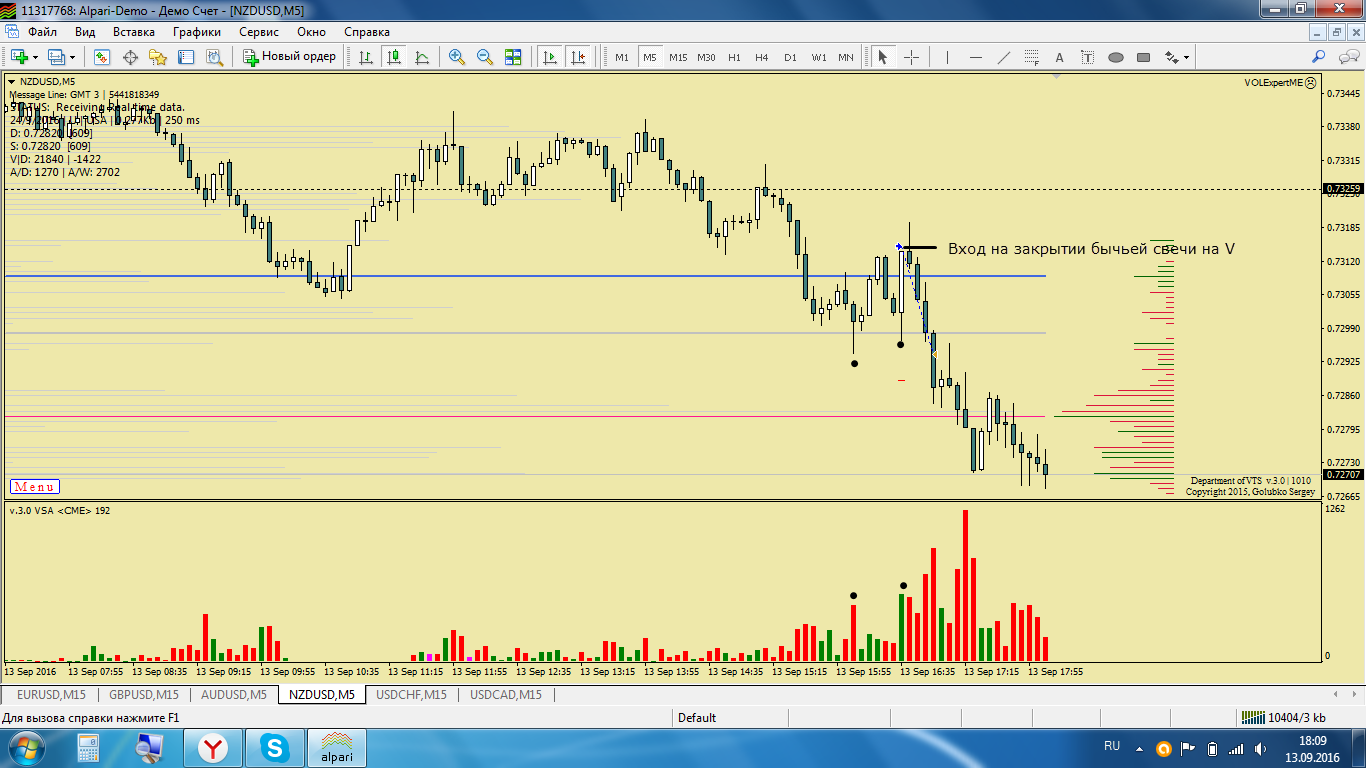Select the rectangle drawing tool
The height and width of the screenshot is (768, 1366).
[x=1144, y=57]
